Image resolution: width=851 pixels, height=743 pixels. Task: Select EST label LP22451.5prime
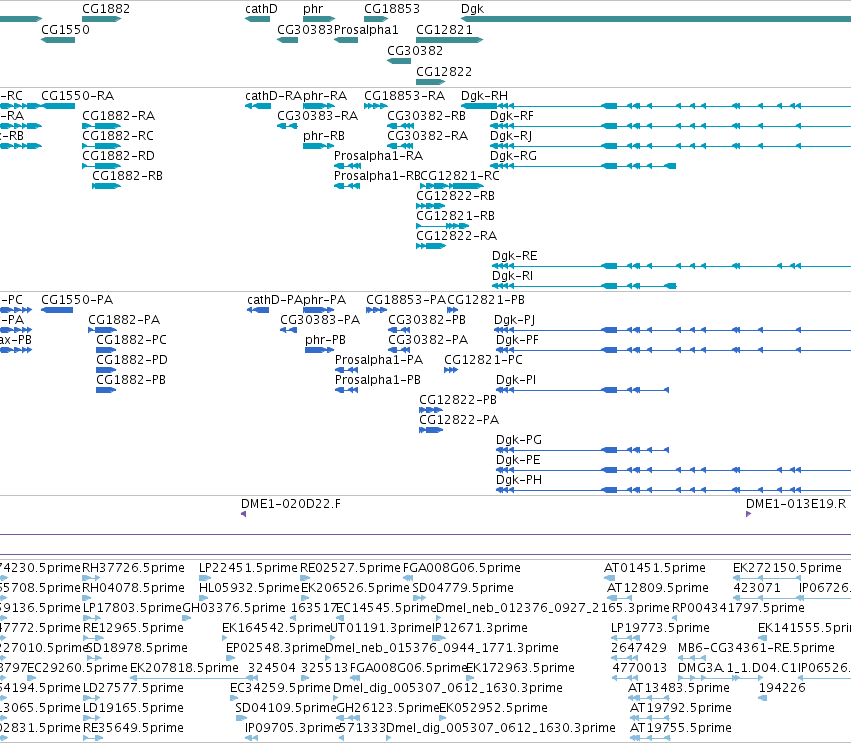coord(249,568)
